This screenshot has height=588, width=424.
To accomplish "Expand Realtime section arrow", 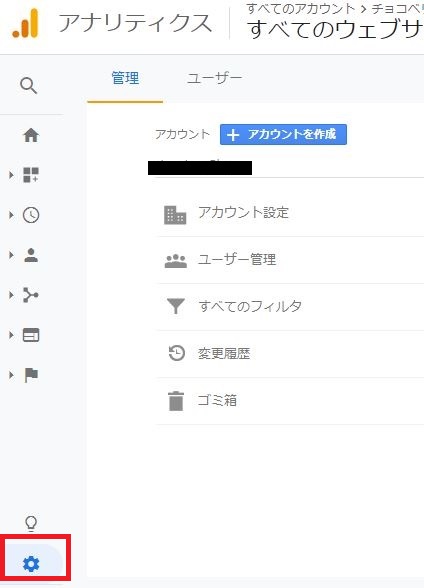I will pyautogui.click(x=11, y=215).
